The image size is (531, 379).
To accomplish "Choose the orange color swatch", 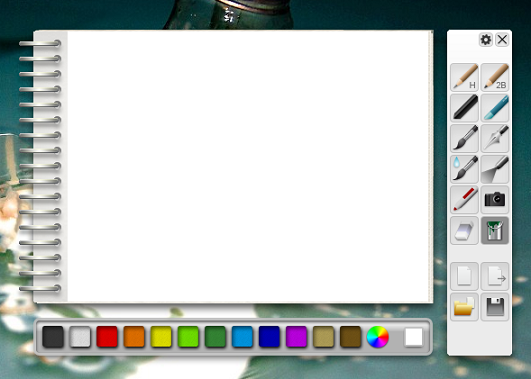I will pyautogui.click(x=134, y=337).
